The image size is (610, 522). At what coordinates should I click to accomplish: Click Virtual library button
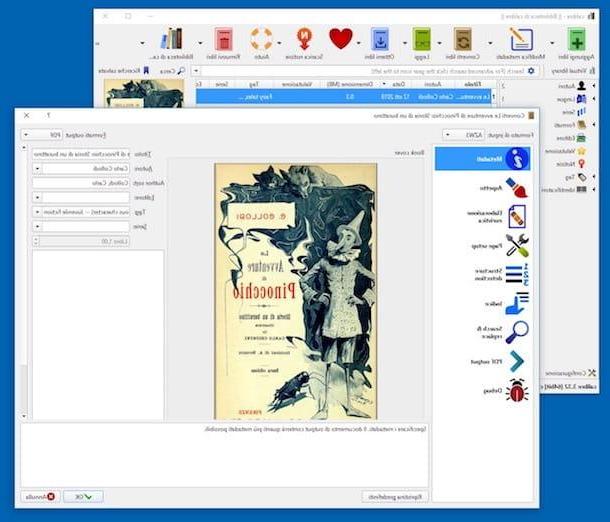click(x=573, y=71)
